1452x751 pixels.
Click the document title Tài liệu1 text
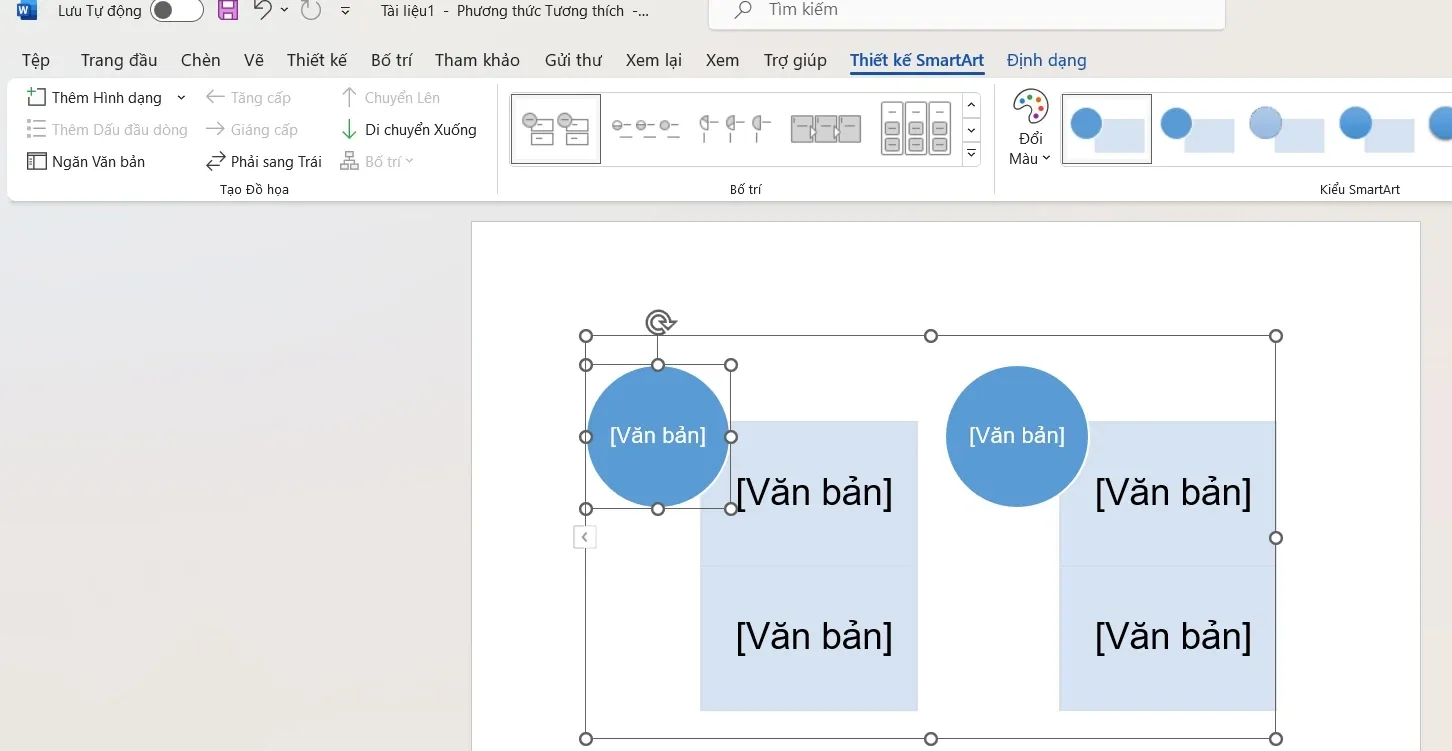coord(407,11)
